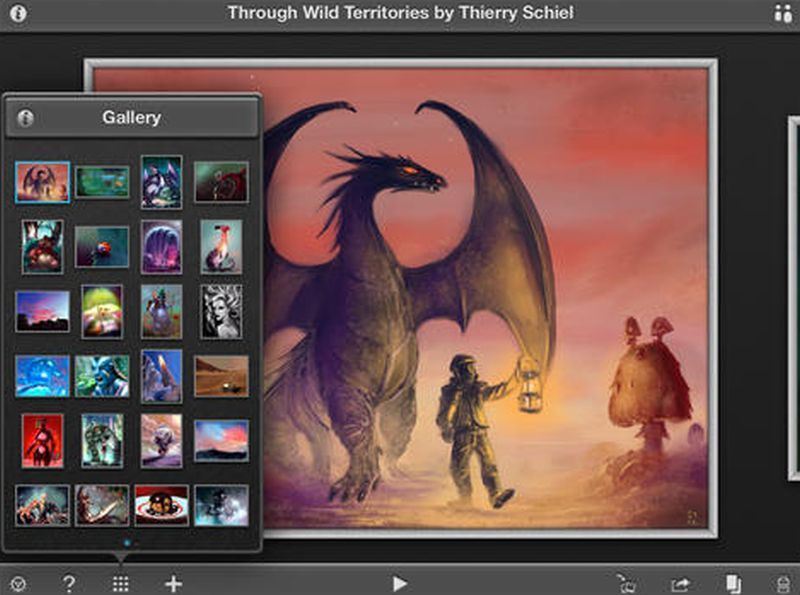
Task: Click the duplicate pages icon
Action: pos(733,584)
